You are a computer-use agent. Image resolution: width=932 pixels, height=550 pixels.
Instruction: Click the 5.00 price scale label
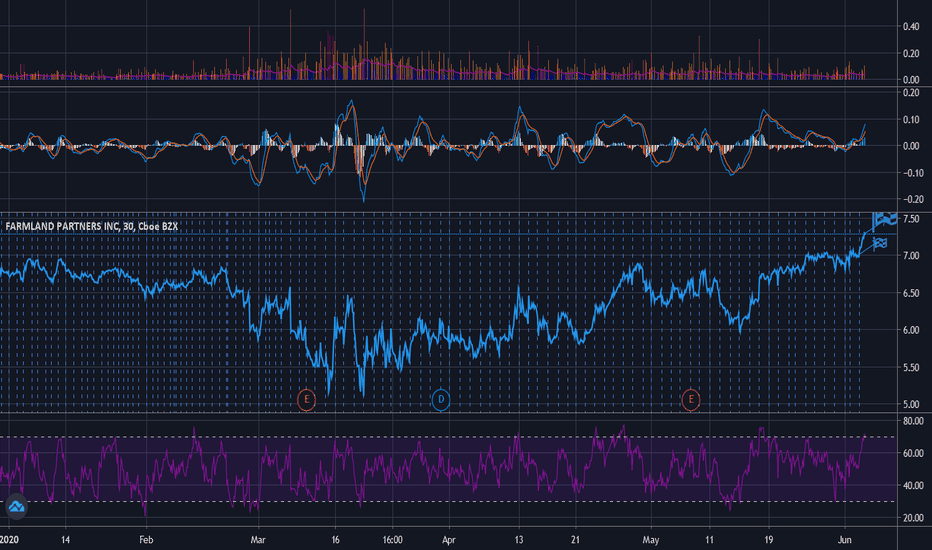(911, 404)
